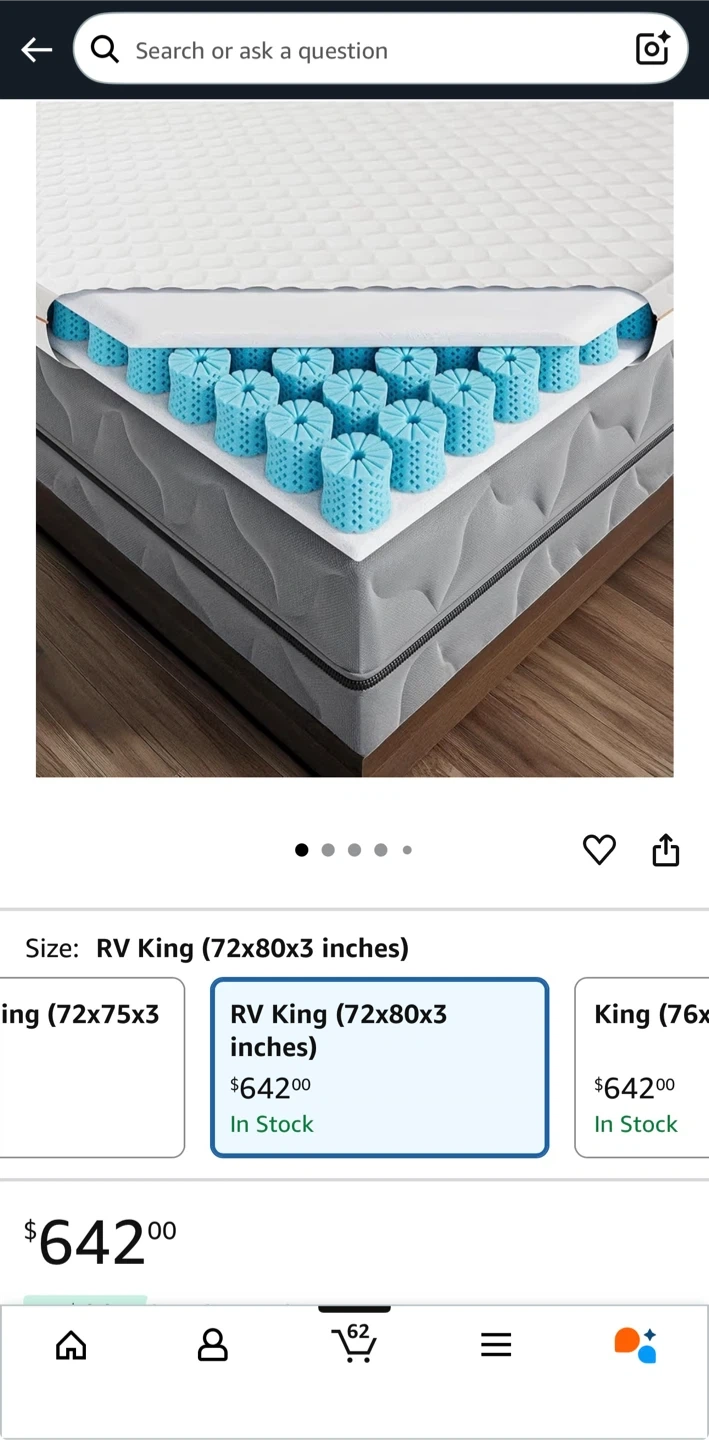Click the magnifying glass search icon
The height and width of the screenshot is (1440, 709).
pos(105,49)
